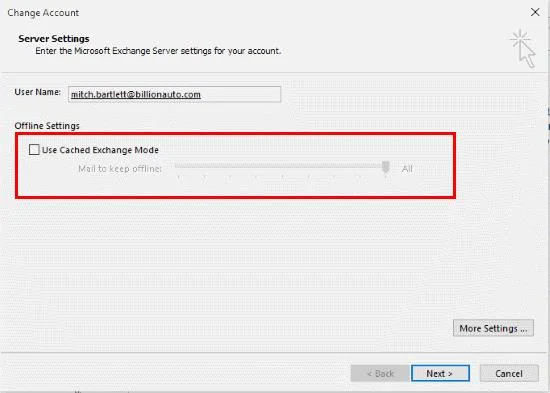Viewport: 550px width, 393px height.
Task: Click the 'User Name:' label
Action: click(38, 92)
